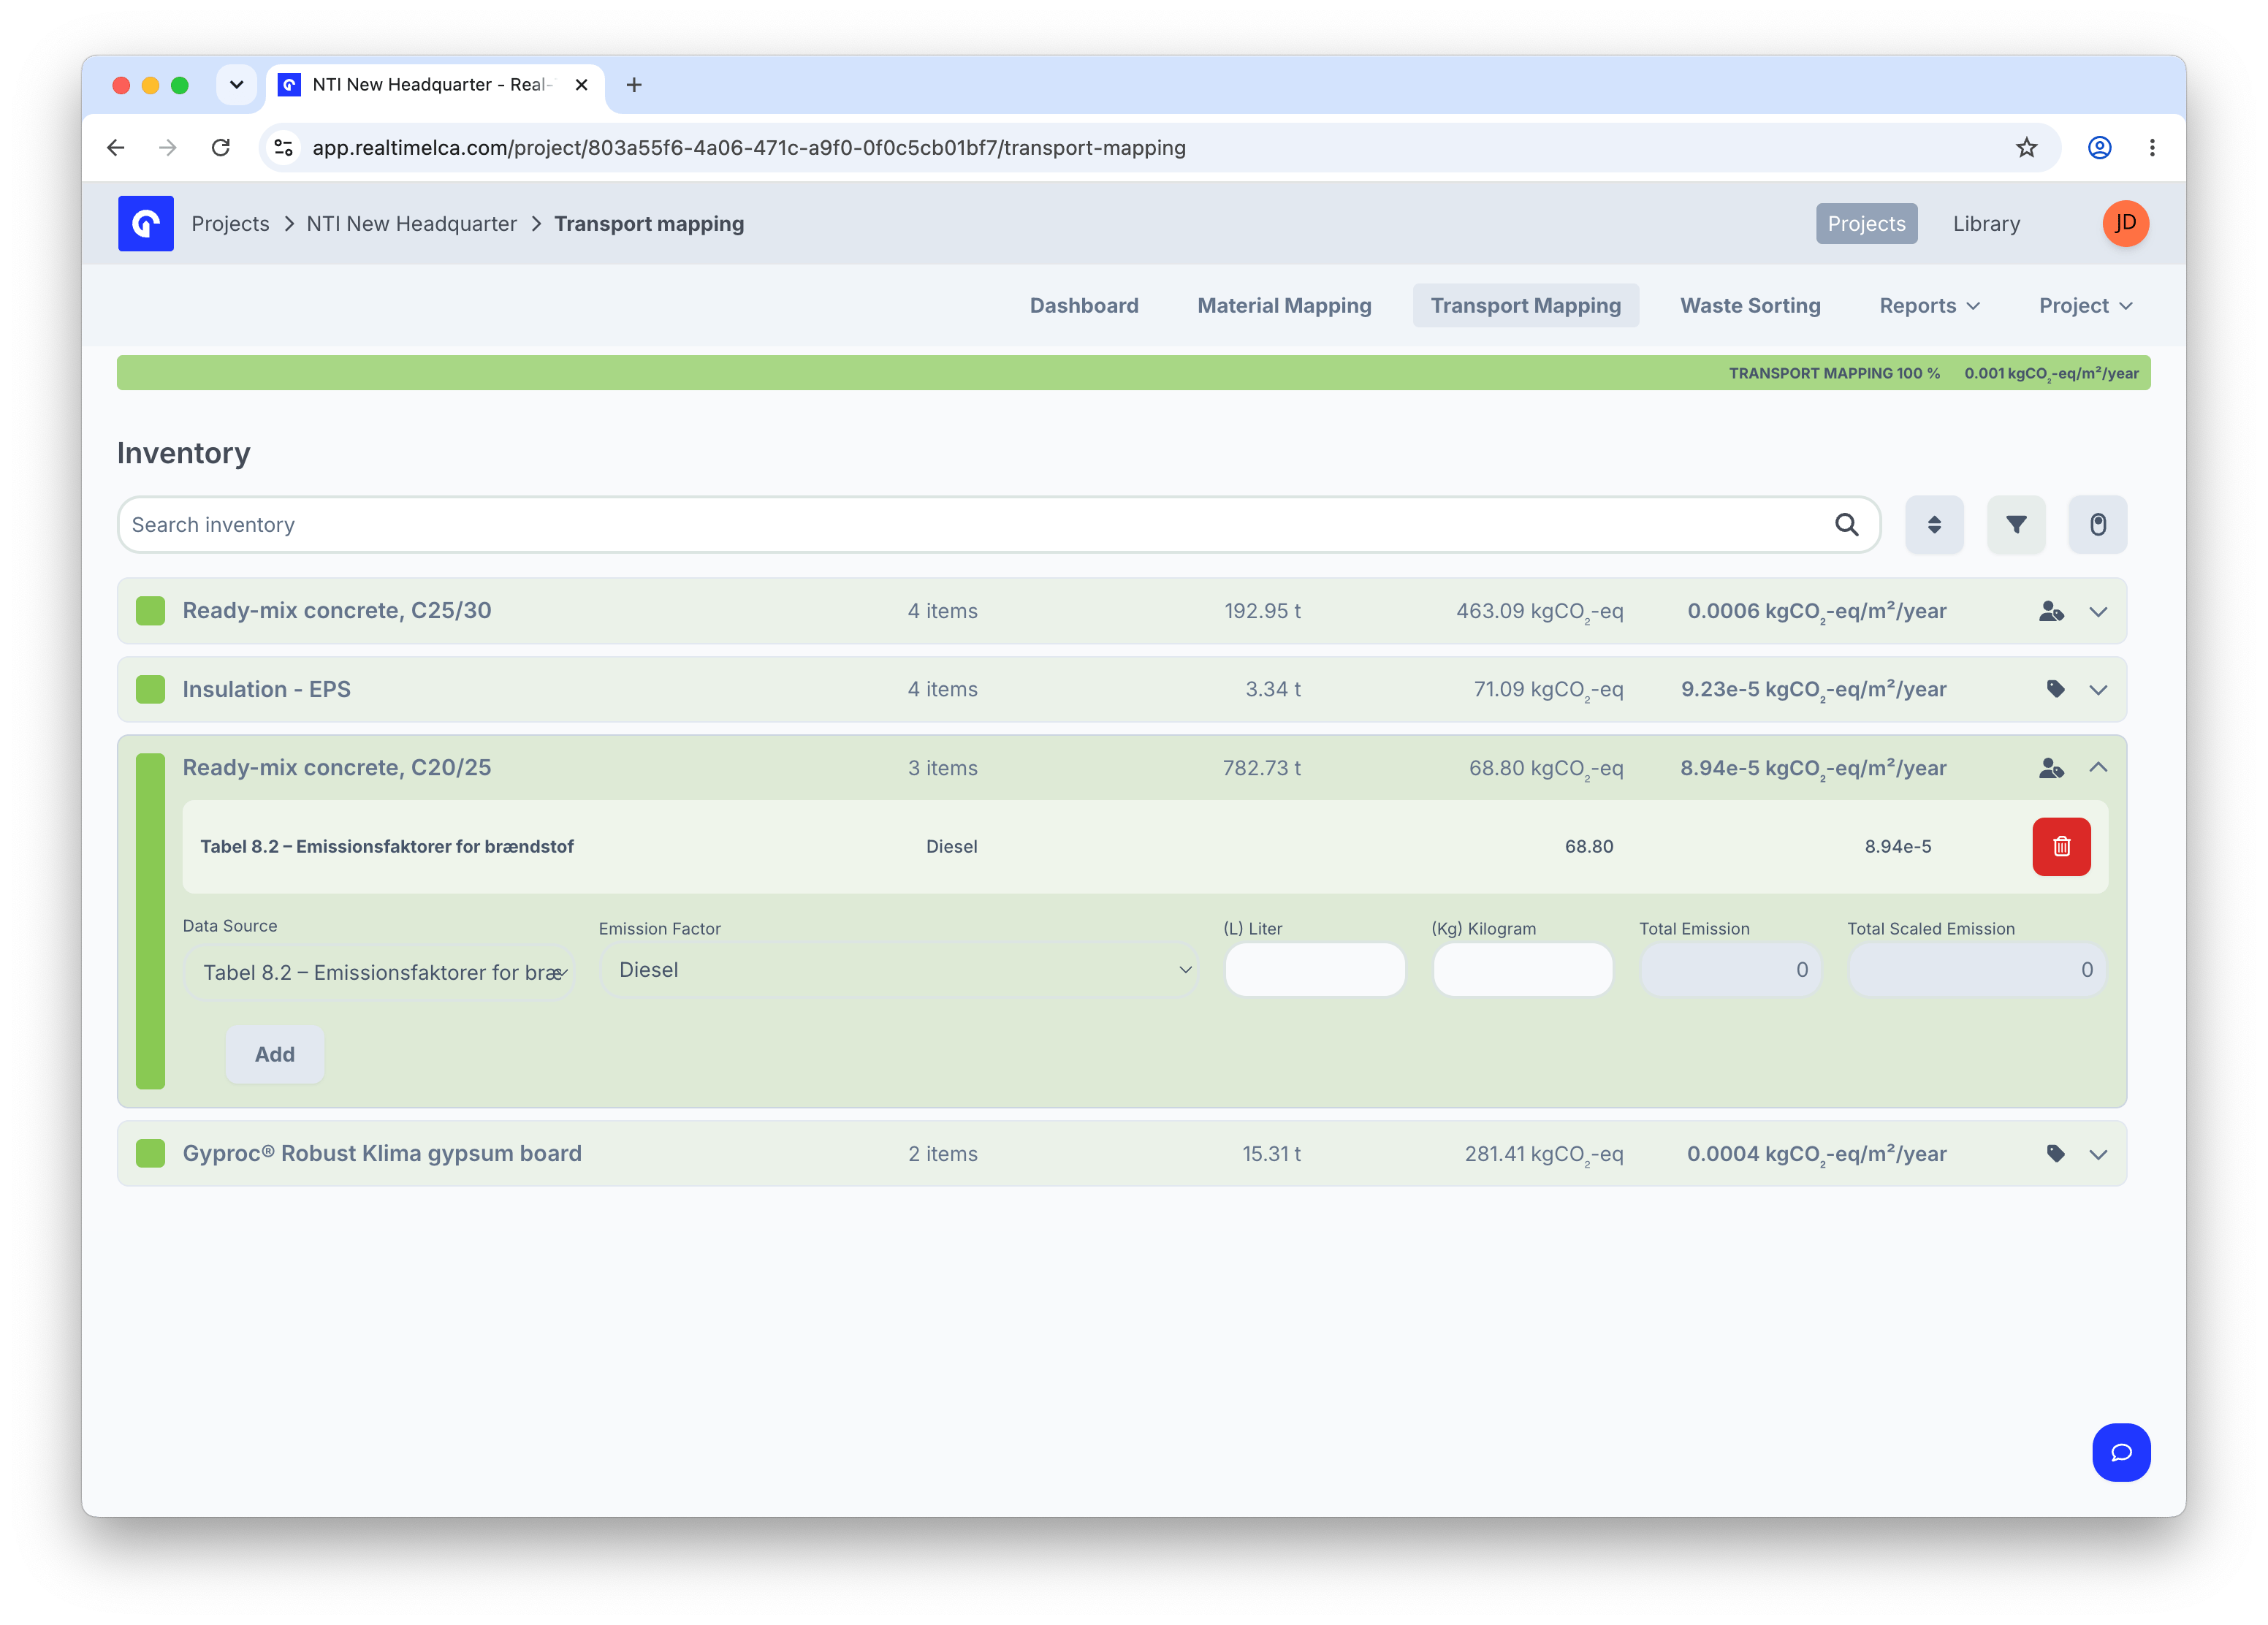The width and height of the screenshot is (2268, 1625).
Task: Switch to Waste Sorting tab
Action: [x=1750, y=306]
